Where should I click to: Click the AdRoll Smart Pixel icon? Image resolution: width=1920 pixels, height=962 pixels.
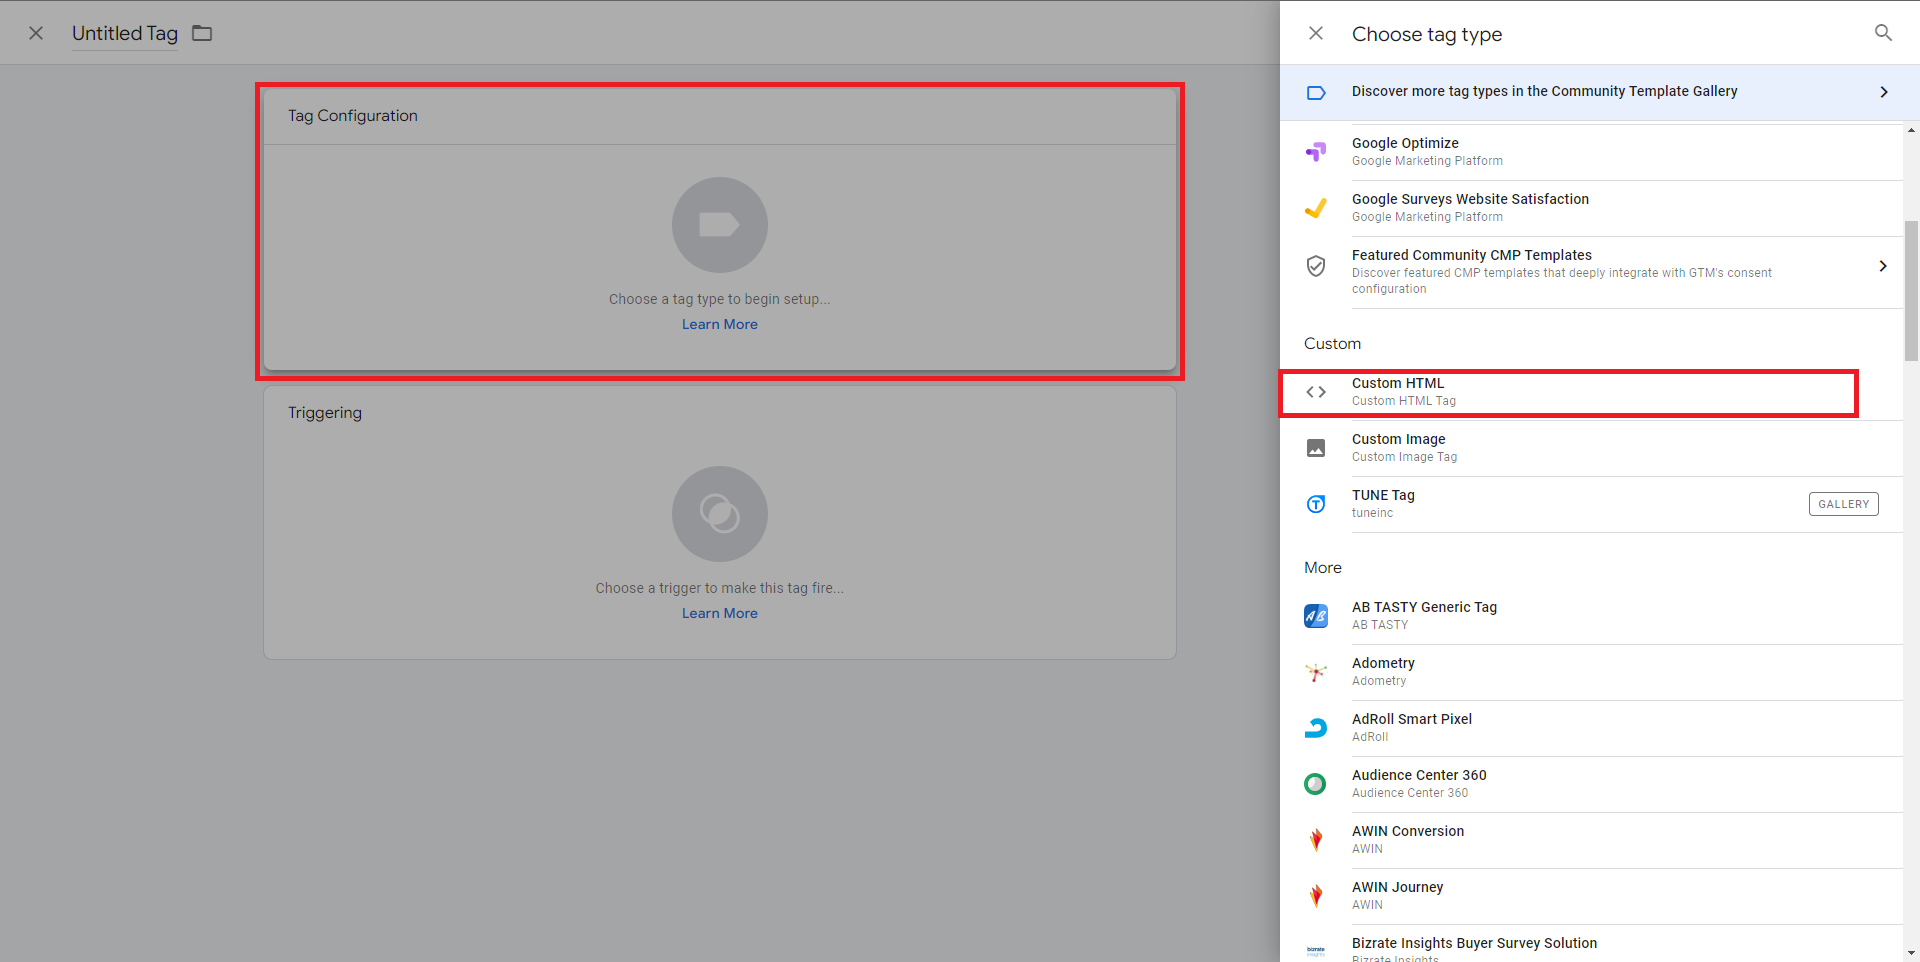coord(1316,728)
